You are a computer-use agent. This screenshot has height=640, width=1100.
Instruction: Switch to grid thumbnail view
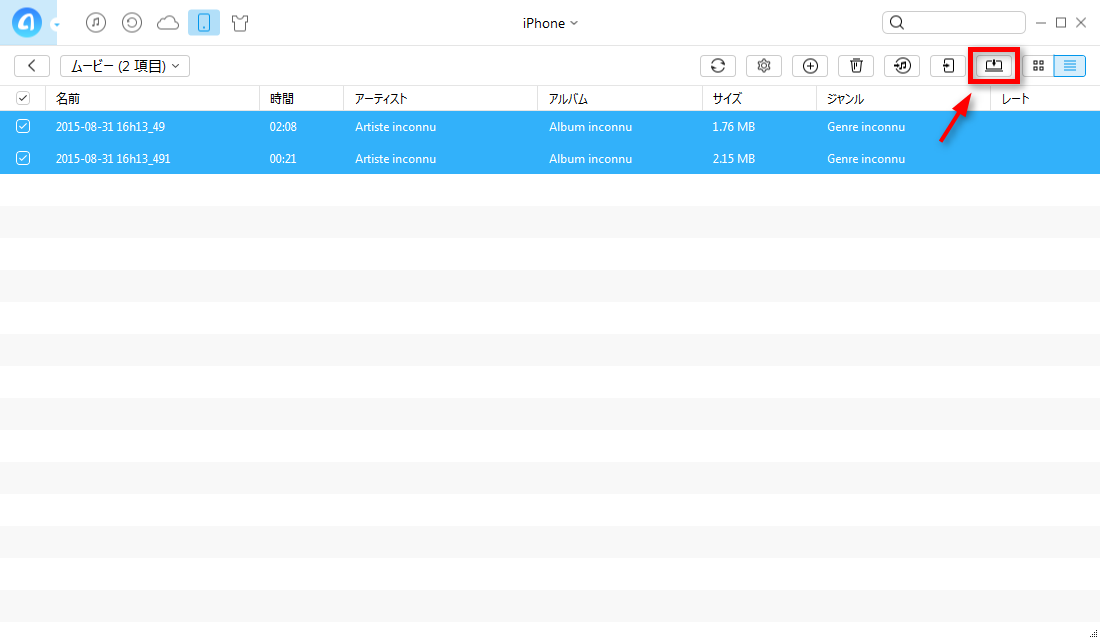point(1038,66)
